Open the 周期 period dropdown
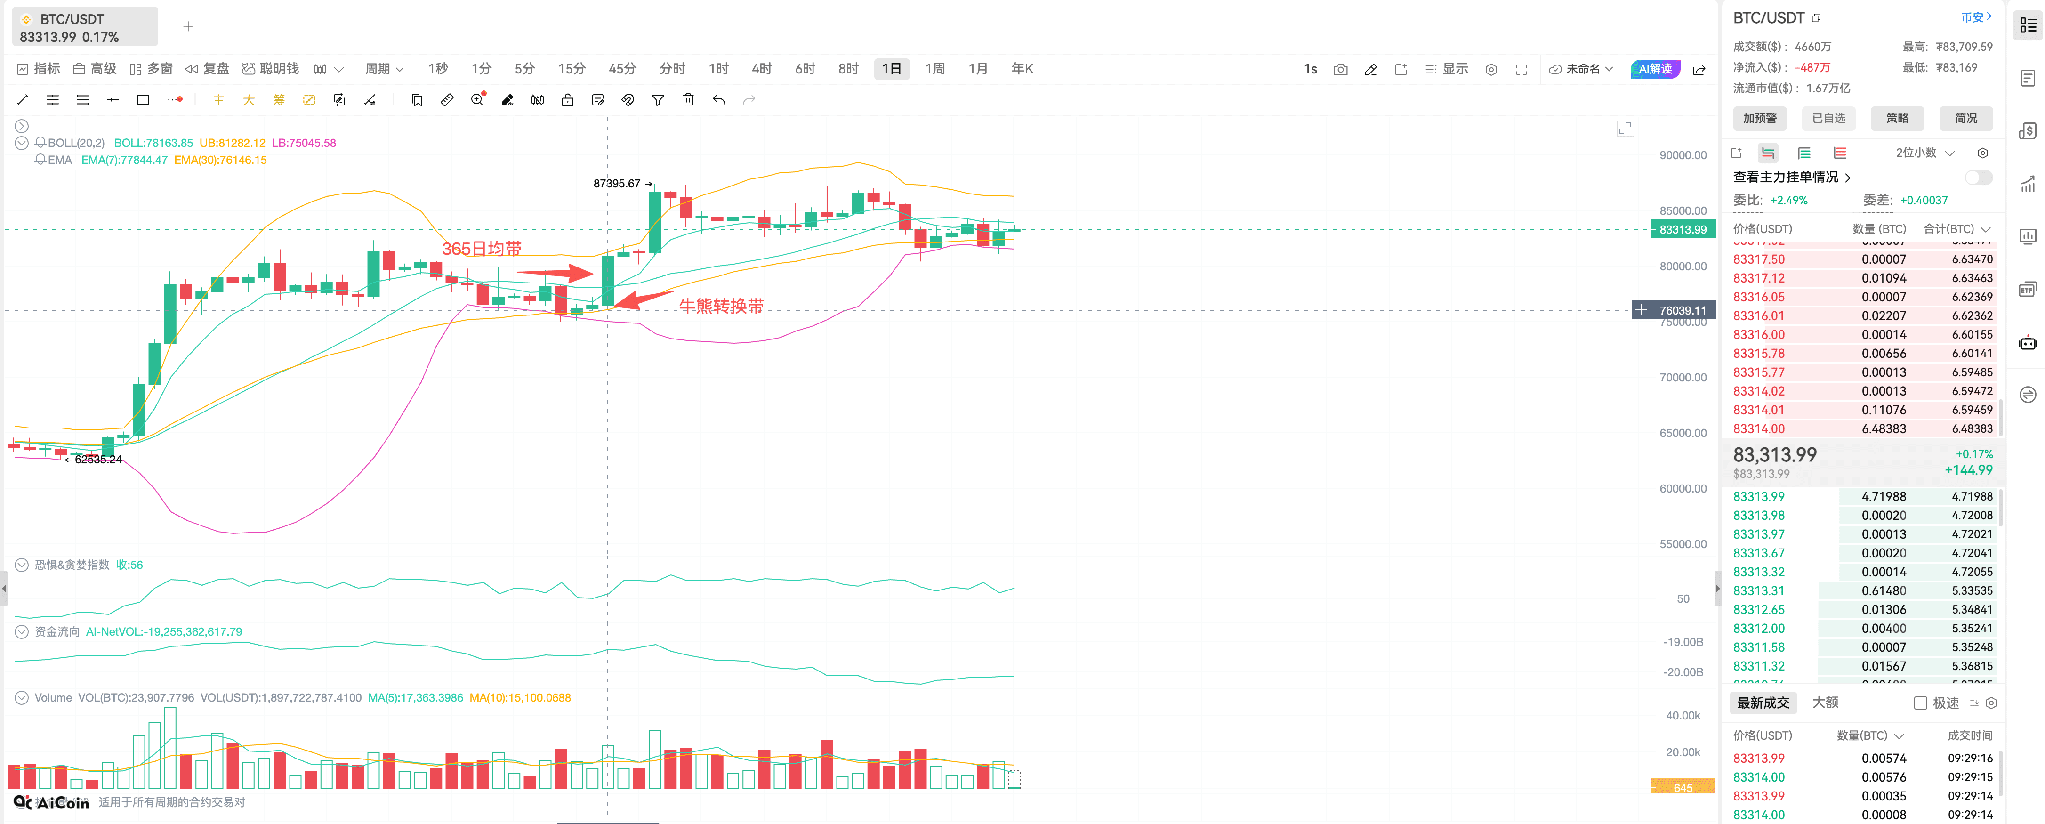Screen dimensions: 2045x824 point(384,69)
